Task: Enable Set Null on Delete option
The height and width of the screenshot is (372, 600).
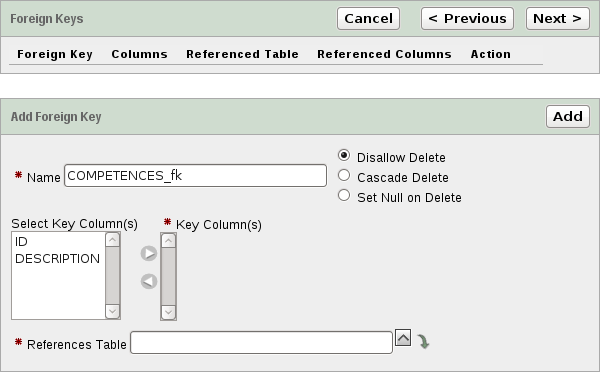Action: coord(344,195)
